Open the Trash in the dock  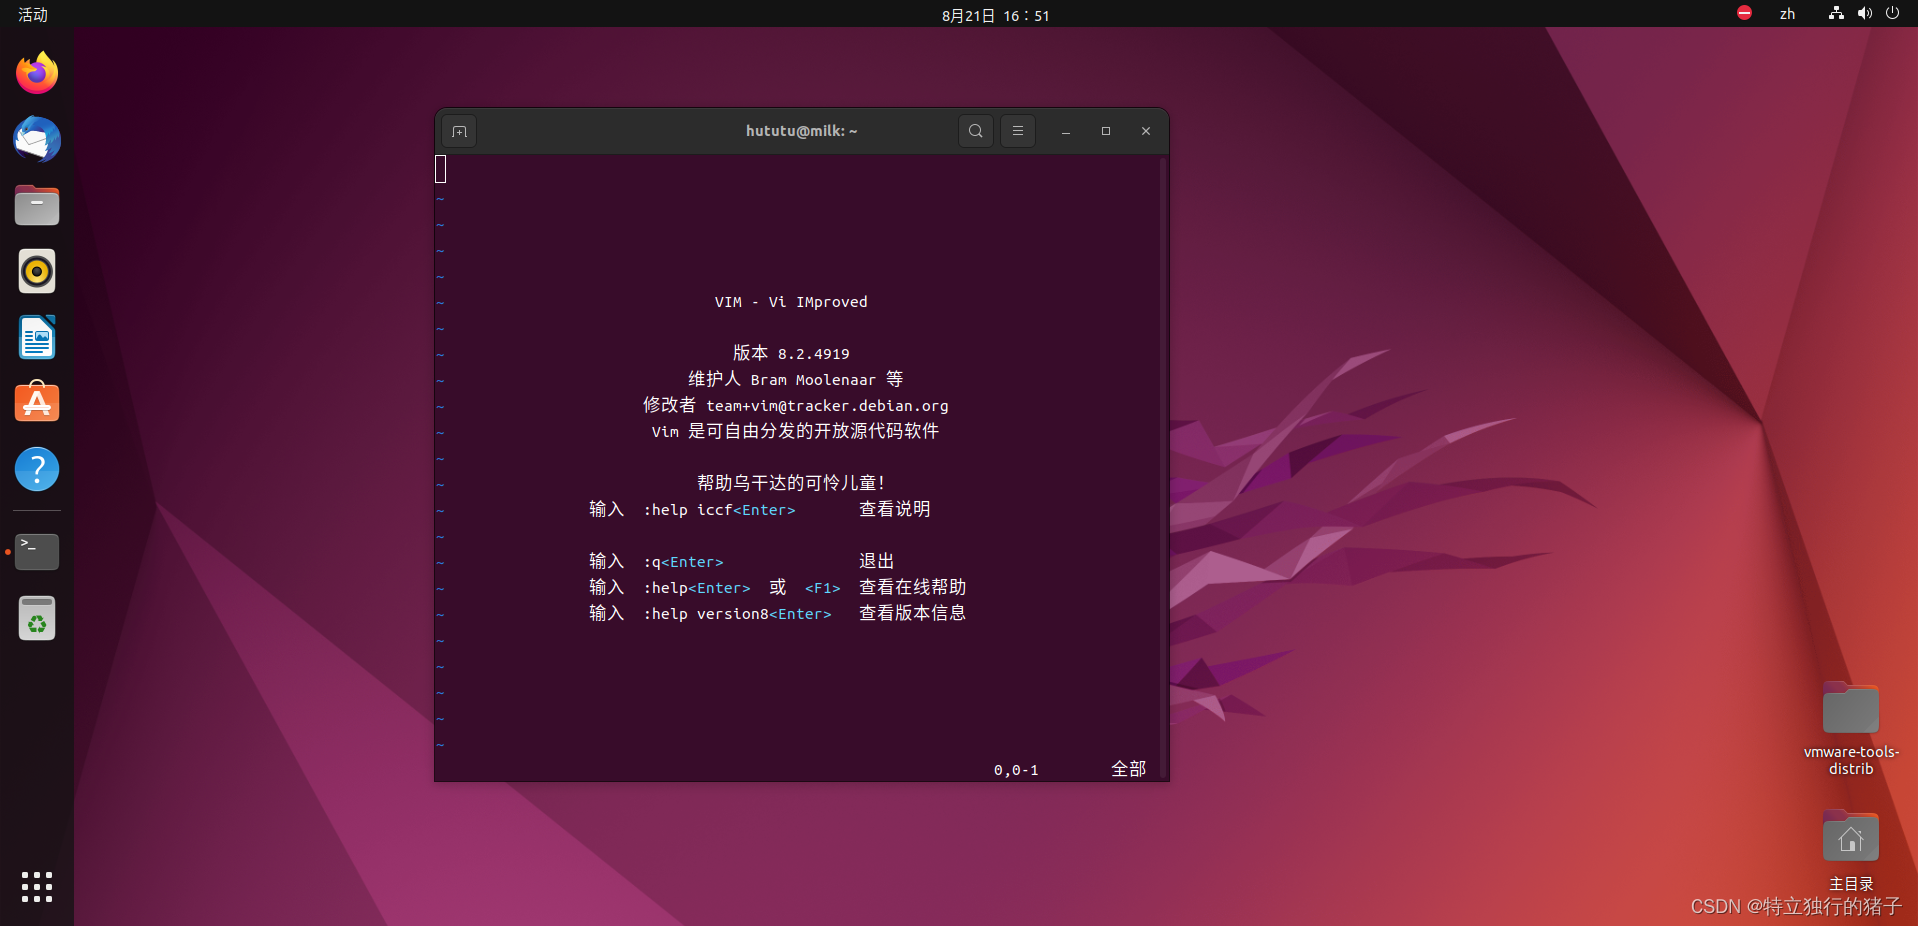point(37,618)
